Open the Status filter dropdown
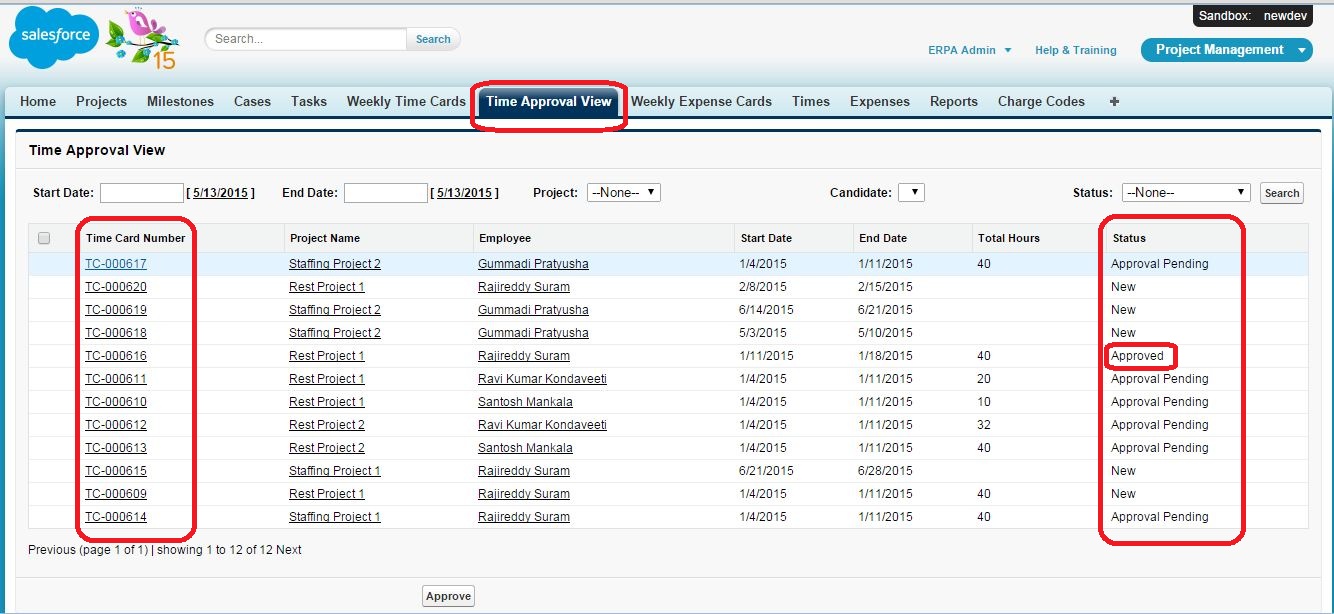 pos(1186,193)
